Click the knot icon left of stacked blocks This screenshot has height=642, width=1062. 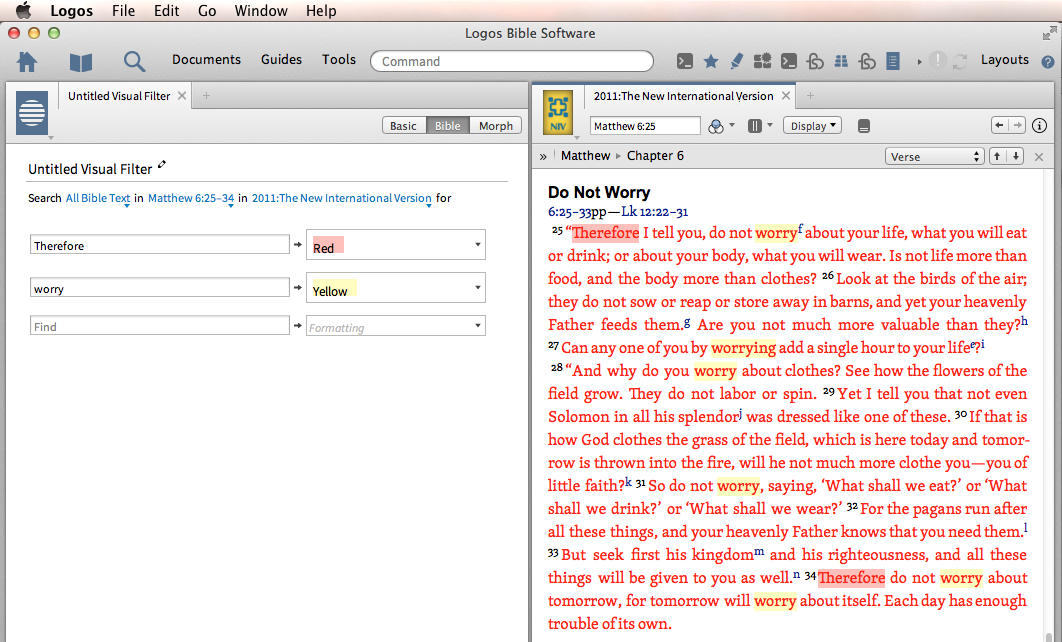click(815, 61)
